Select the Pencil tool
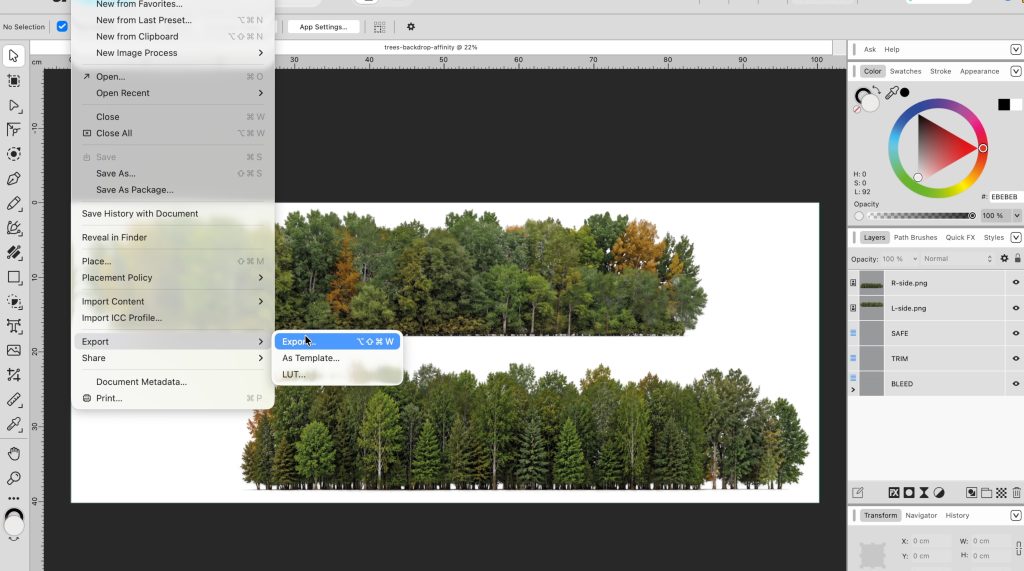The image size is (1024, 571). click(x=14, y=203)
